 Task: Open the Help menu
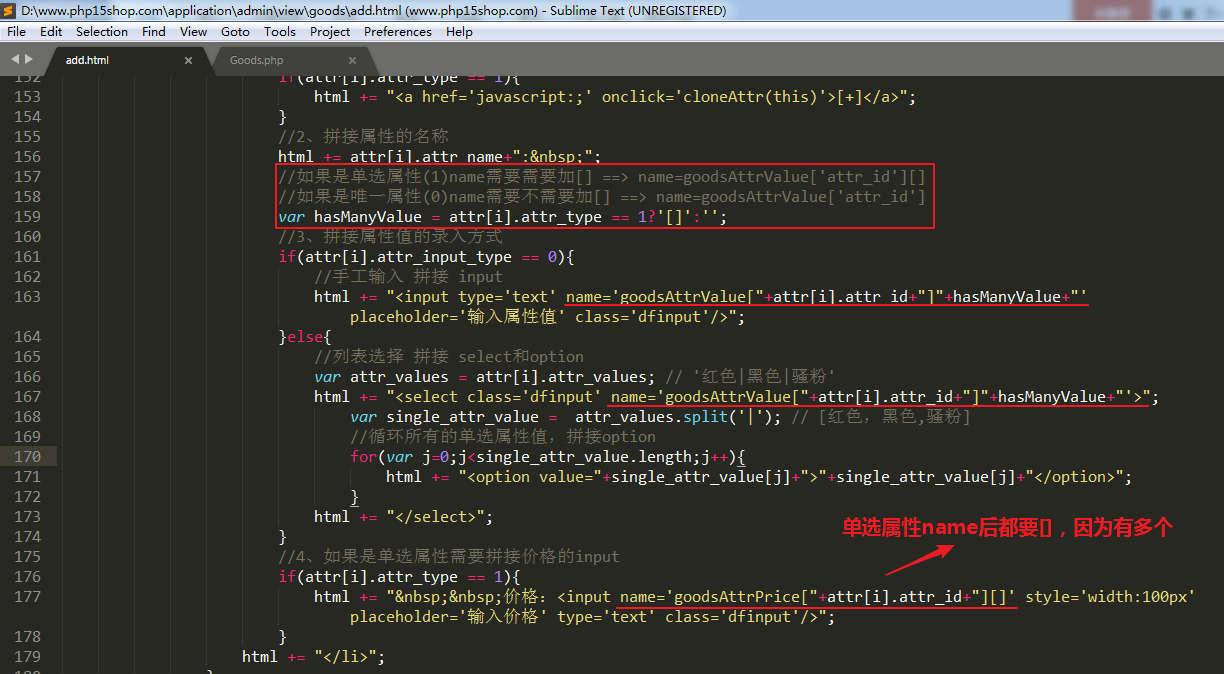[459, 32]
